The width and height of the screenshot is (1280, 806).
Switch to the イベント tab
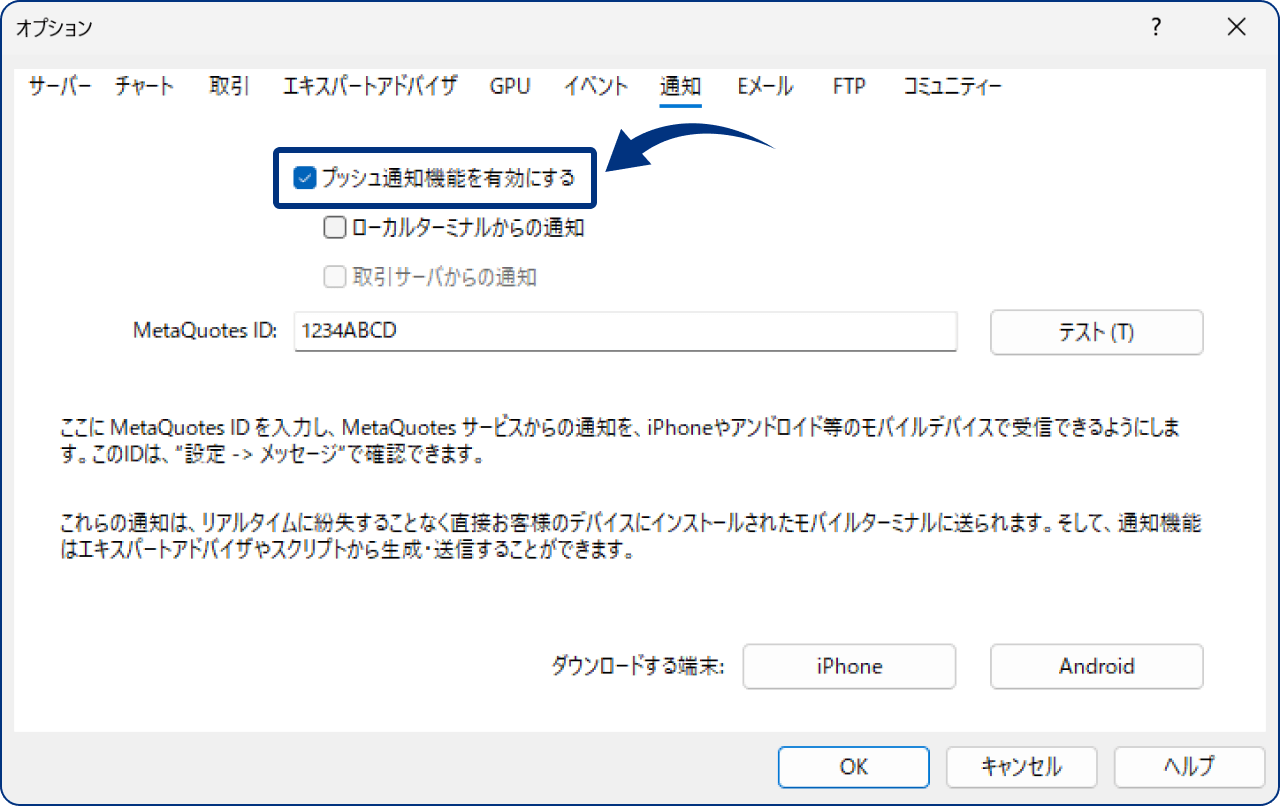[595, 87]
